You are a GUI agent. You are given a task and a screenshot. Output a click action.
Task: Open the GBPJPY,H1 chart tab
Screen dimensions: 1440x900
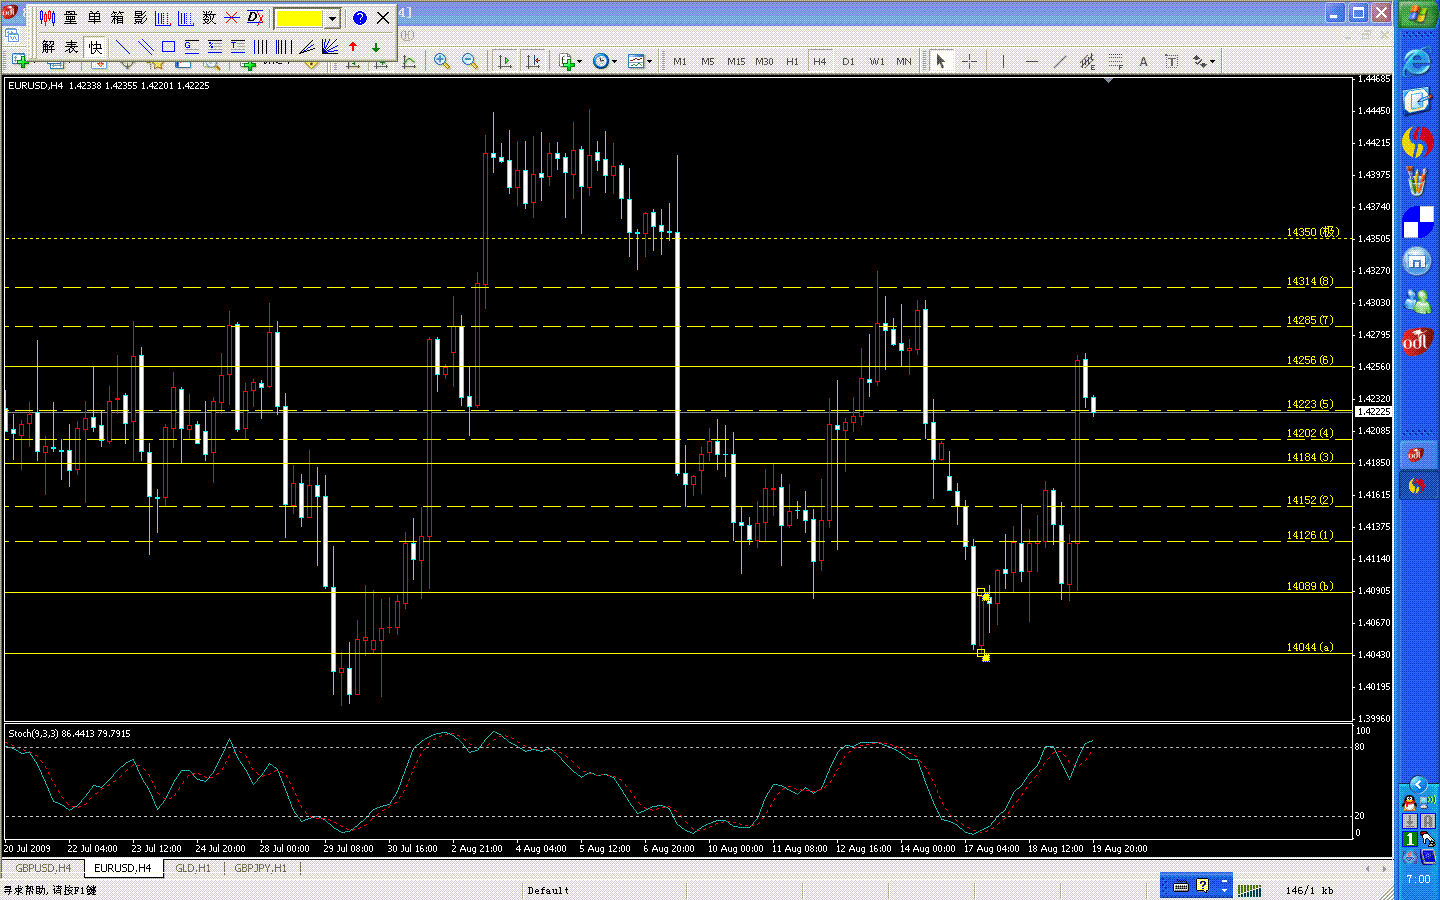click(260, 868)
